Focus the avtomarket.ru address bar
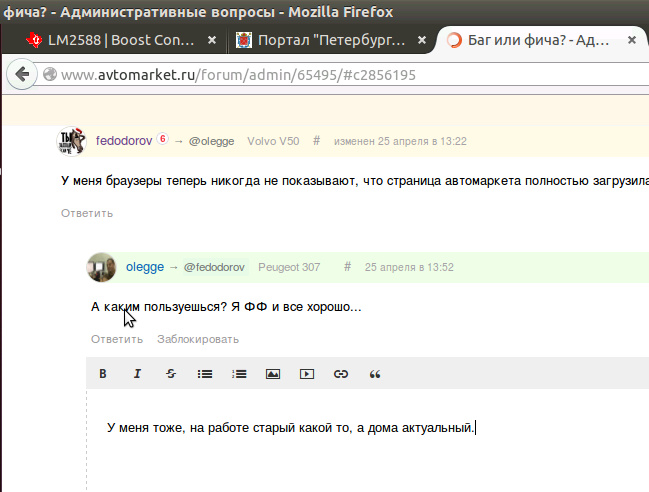Viewport: 649px width, 492px height. coord(344,74)
